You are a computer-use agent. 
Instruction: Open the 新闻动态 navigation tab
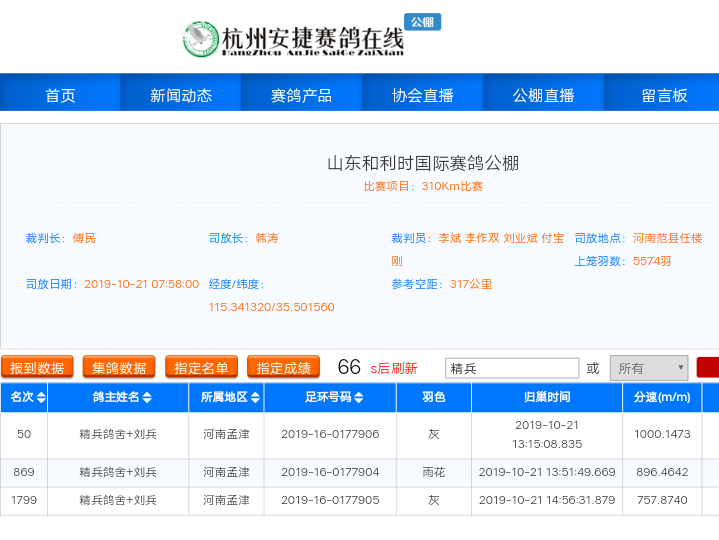(x=181, y=95)
